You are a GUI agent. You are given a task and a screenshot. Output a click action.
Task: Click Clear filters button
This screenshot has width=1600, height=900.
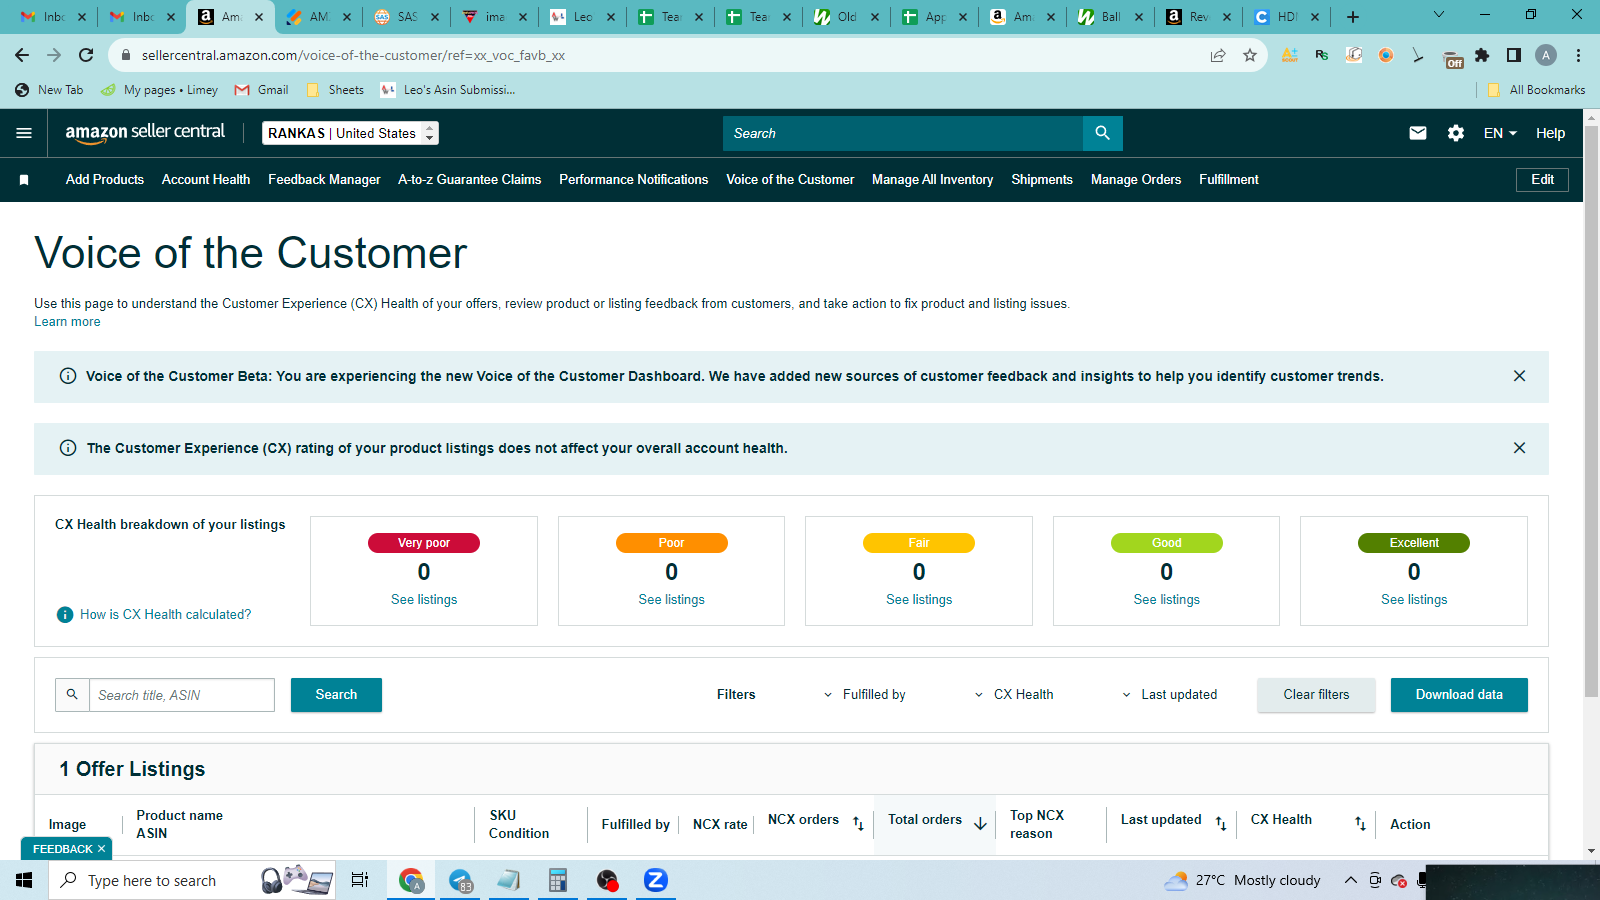coord(1316,694)
